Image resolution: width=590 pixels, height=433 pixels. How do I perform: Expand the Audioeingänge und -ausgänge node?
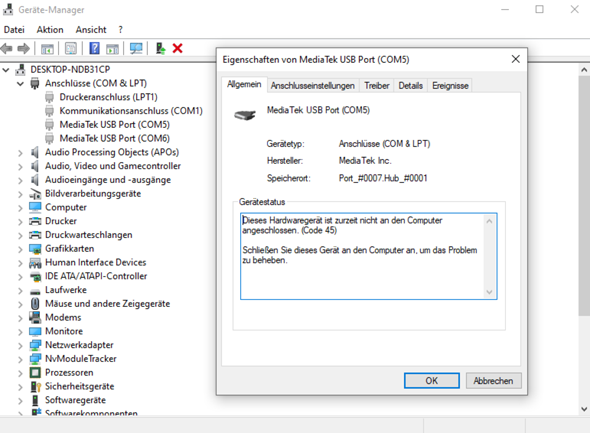click(20, 180)
